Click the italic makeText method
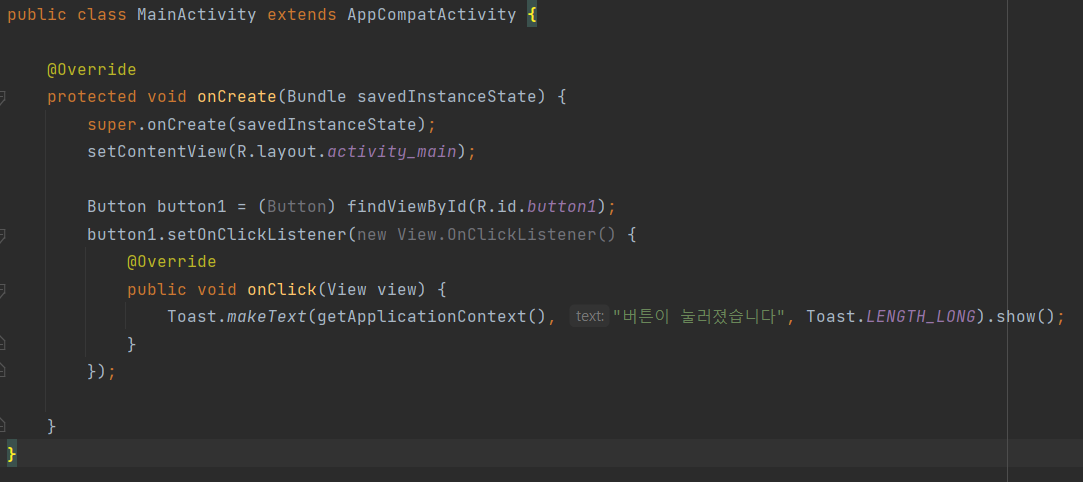Viewport: 1083px width, 482px height. pyautogui.click(x=267, y=316)
